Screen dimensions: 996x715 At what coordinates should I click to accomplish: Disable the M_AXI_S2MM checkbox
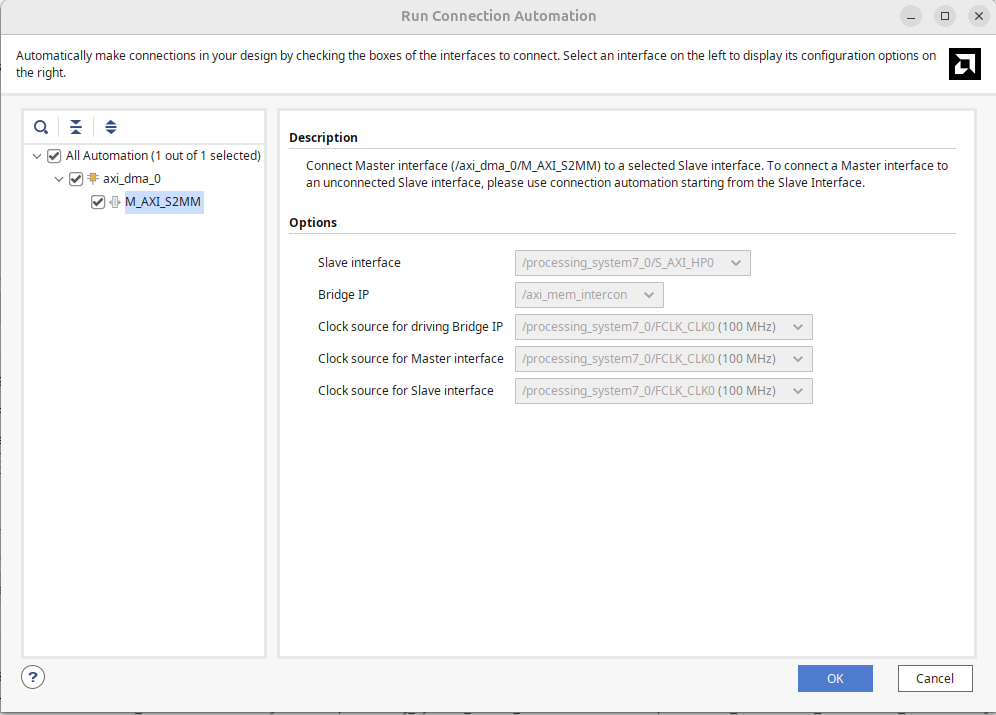(x=98, y=202)
